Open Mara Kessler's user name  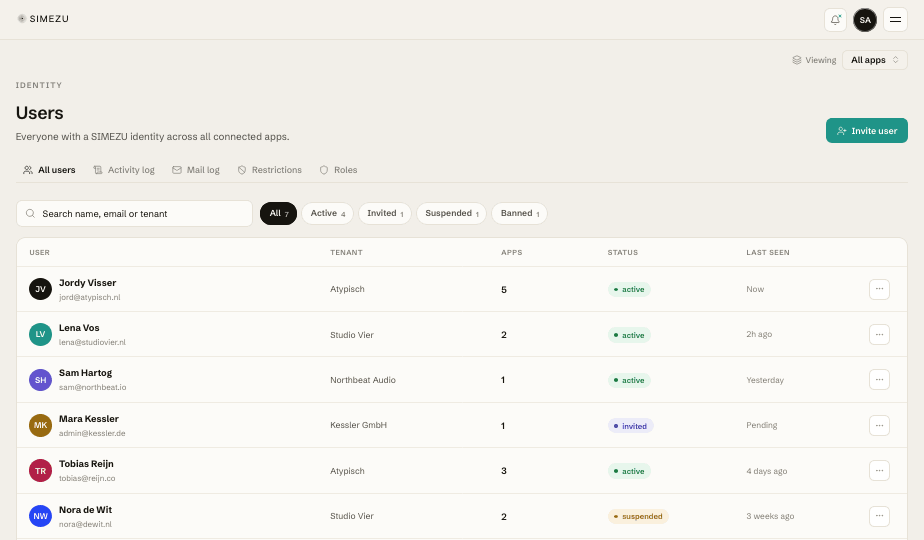click(x=88, y=419)
